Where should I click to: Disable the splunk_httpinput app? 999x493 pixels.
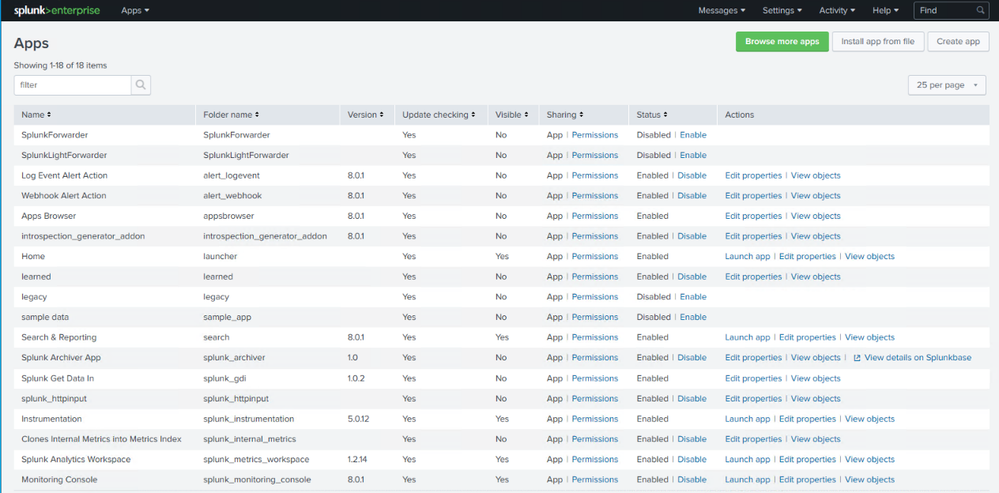[692, 399]
